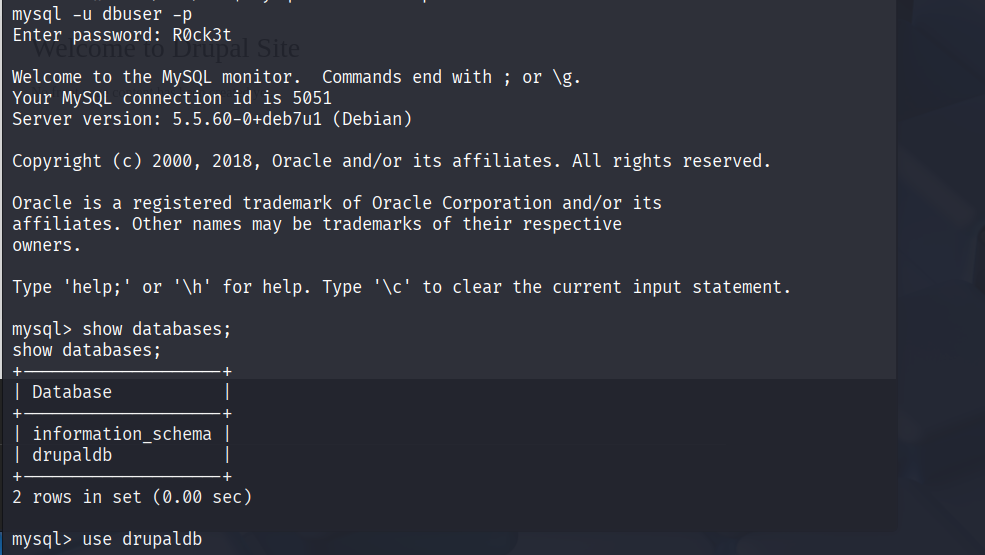The image size is (985, 555).
Task: Click the Server version 5.5.60 line
Action: click(212, 119)
